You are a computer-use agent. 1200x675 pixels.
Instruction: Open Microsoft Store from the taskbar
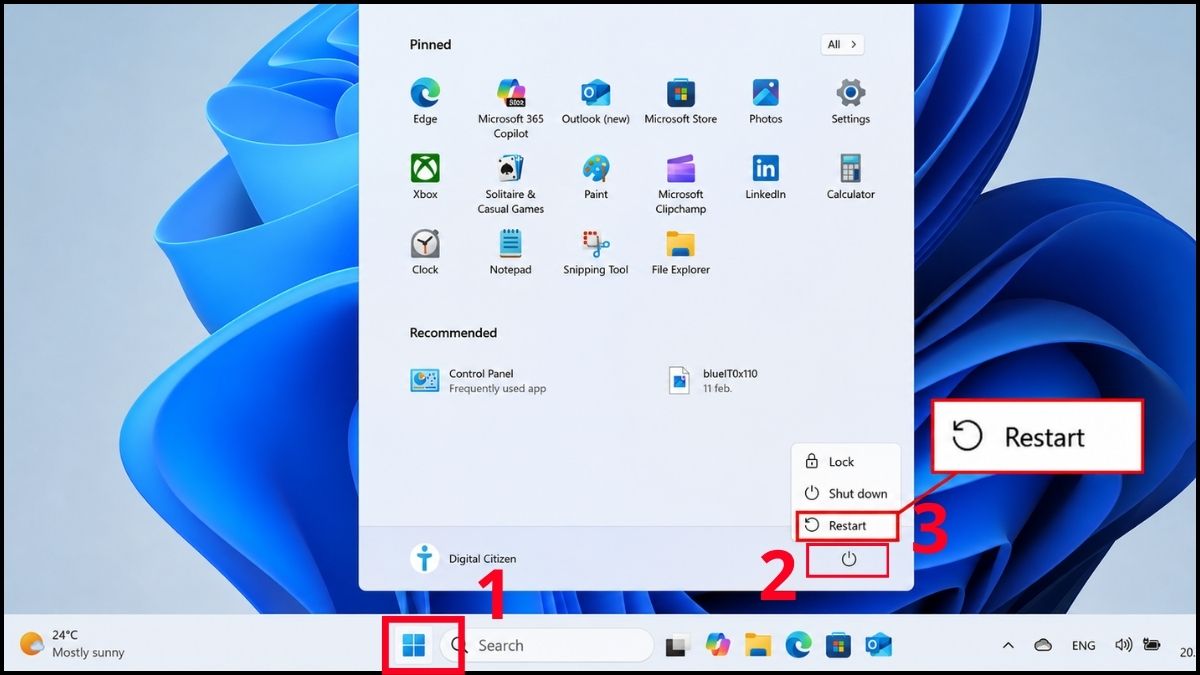(x=838, y=646)
